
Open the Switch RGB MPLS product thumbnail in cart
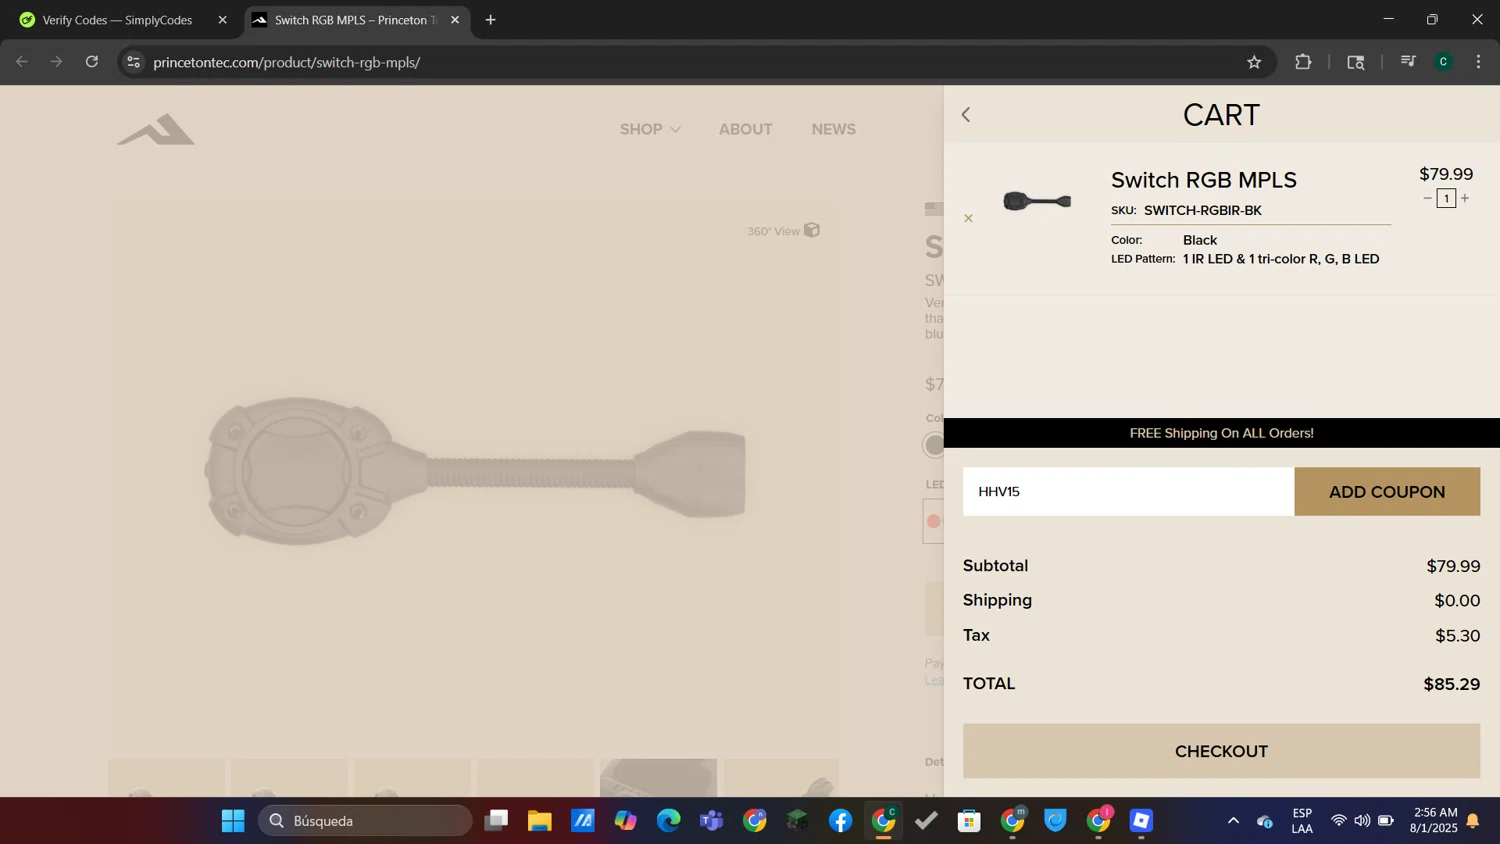click(1037, 201)
